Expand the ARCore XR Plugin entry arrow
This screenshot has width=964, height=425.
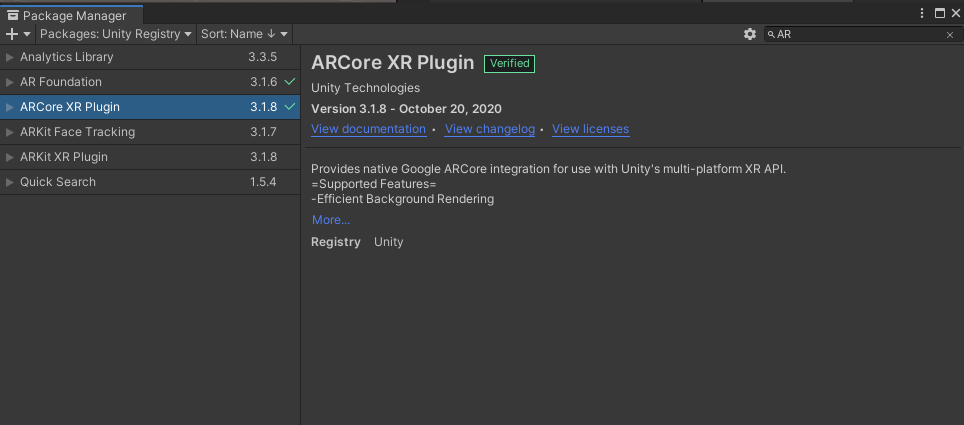click(9, 107)
